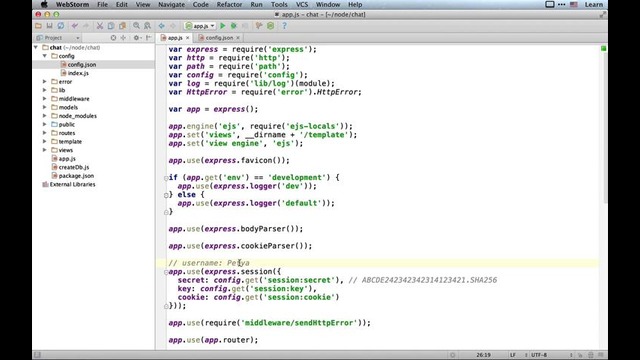
Task: Fold the app.use session block in the gutter
Action: click(x=166, y=272)
